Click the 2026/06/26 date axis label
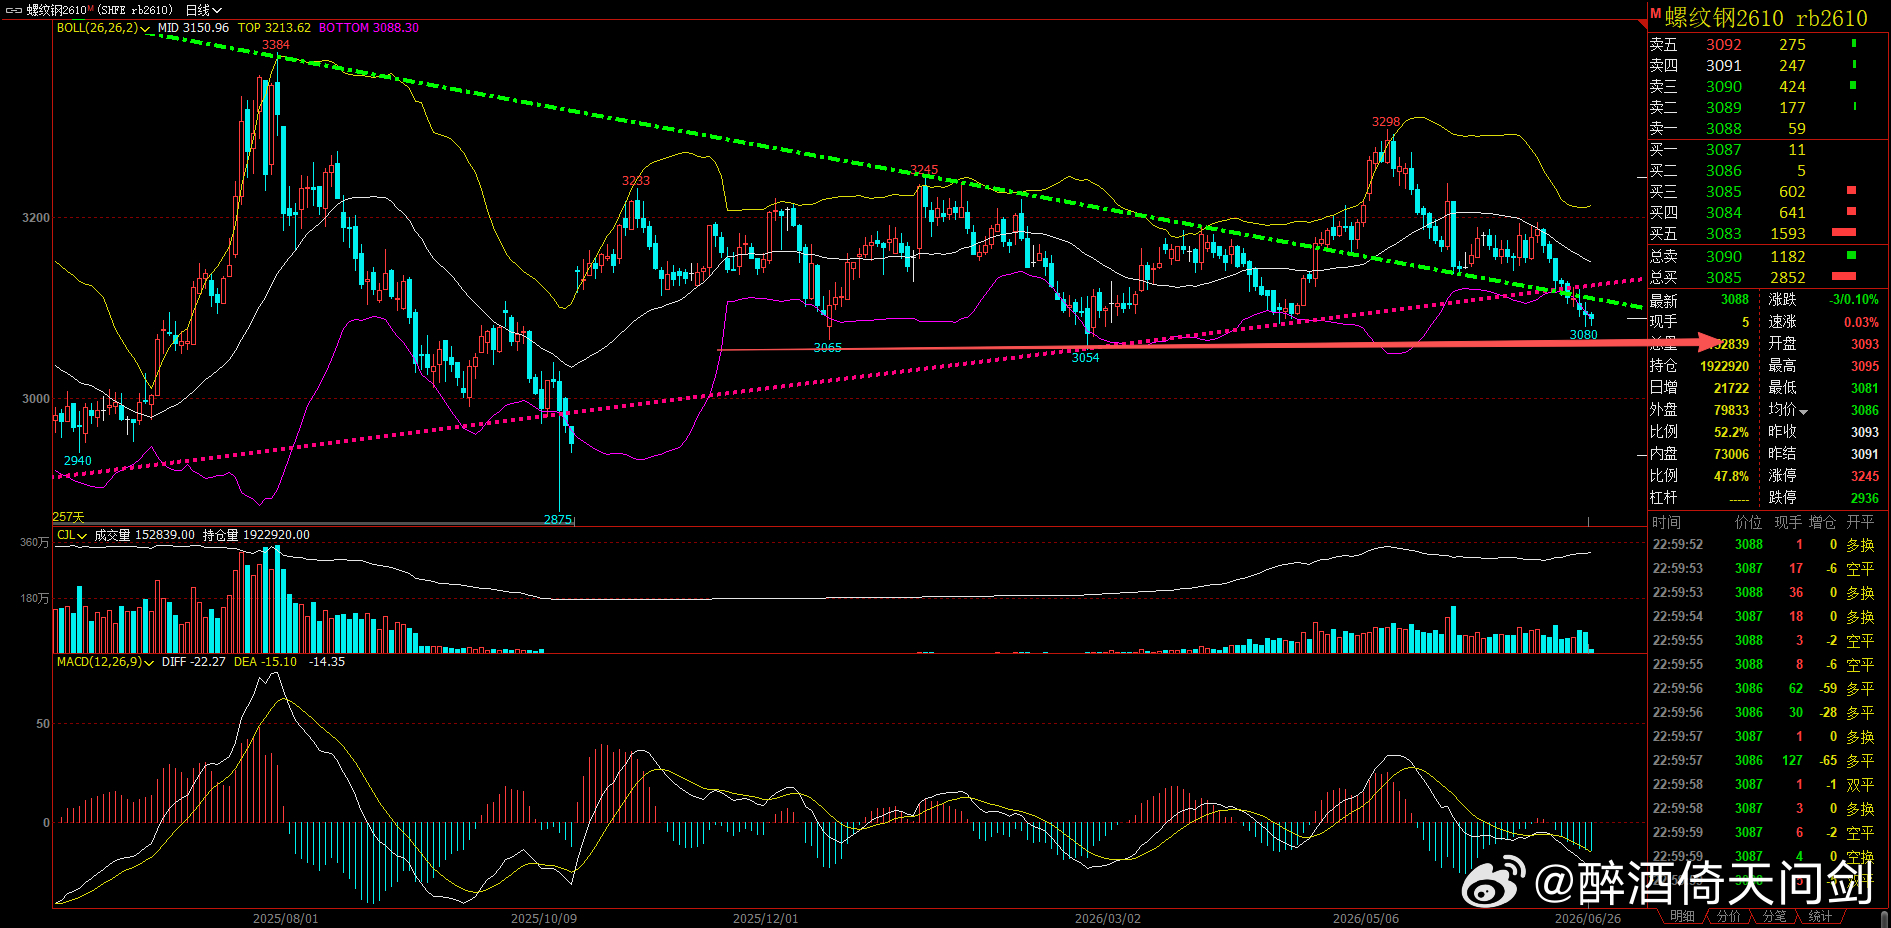This screenshot has height=928, width=1891. [1588, 918]
